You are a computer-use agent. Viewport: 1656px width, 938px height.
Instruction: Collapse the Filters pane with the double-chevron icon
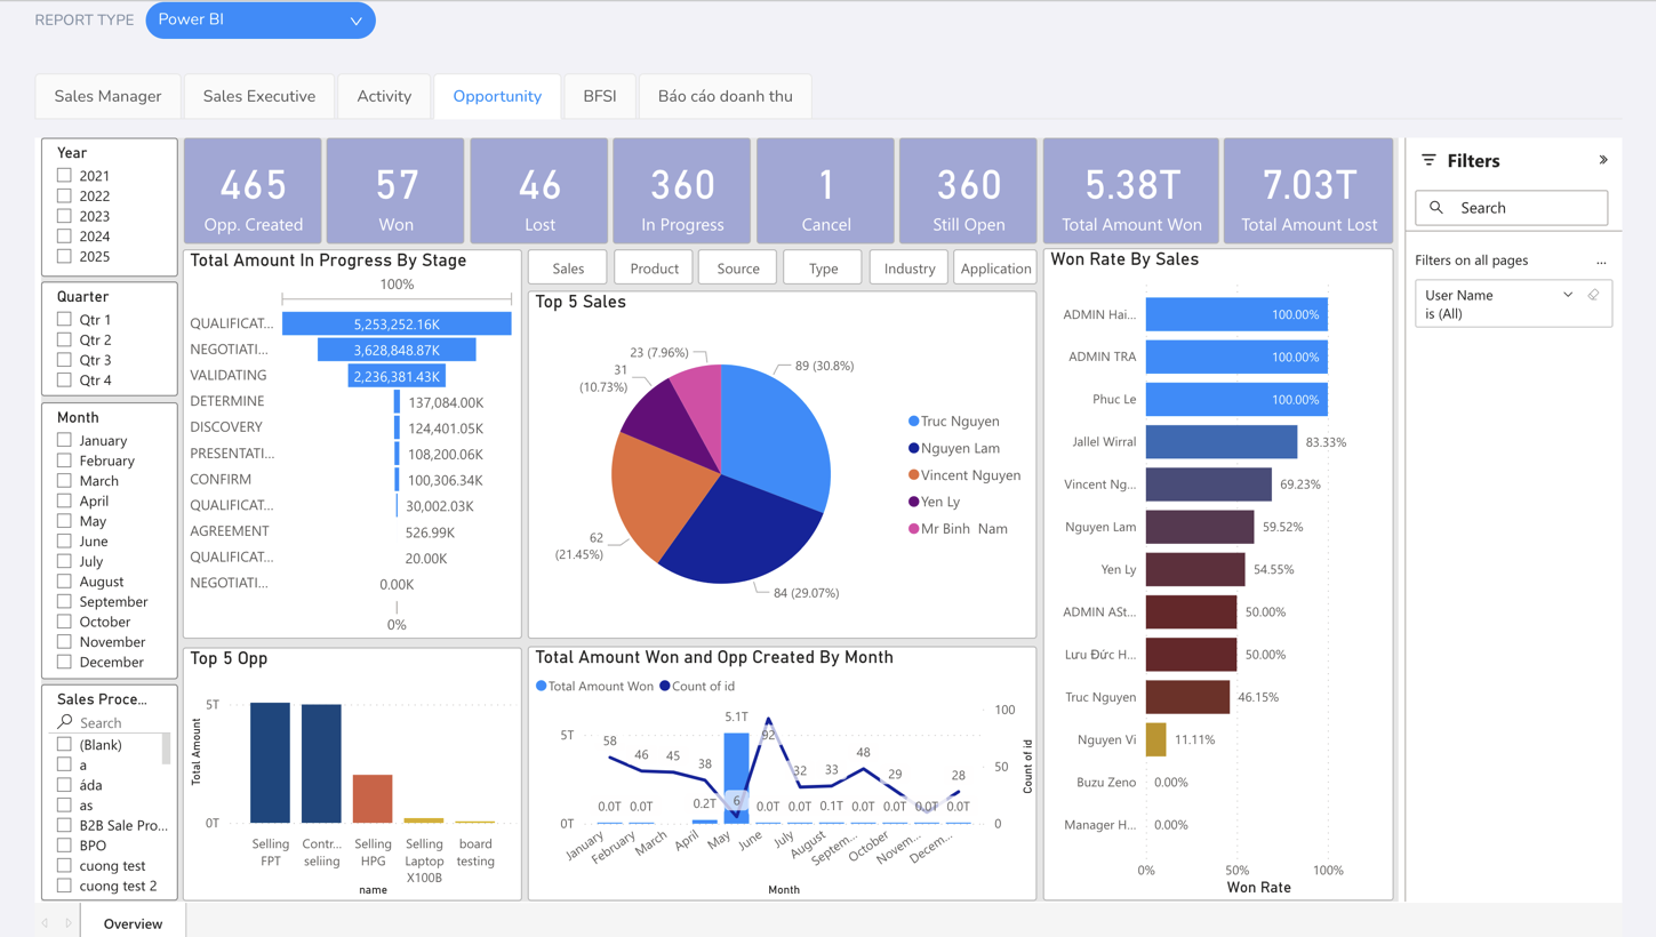[1603, 160]
